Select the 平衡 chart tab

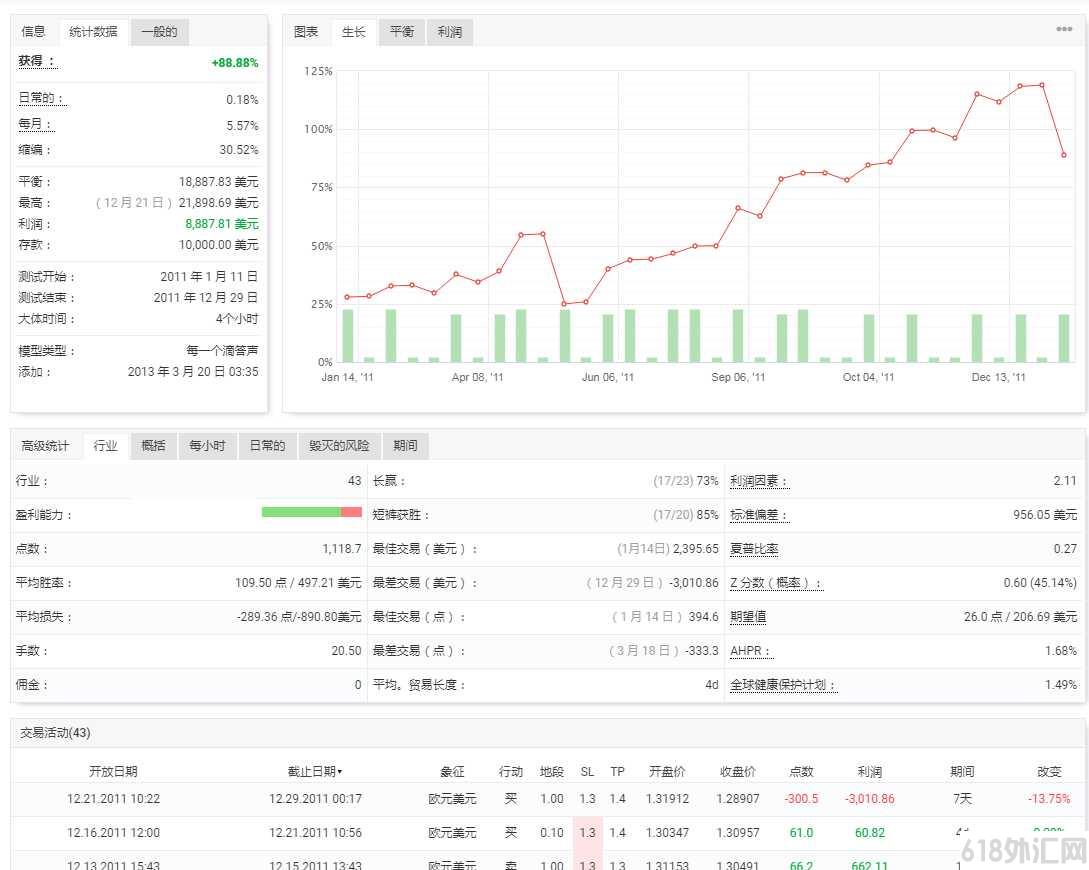(401, 32)
